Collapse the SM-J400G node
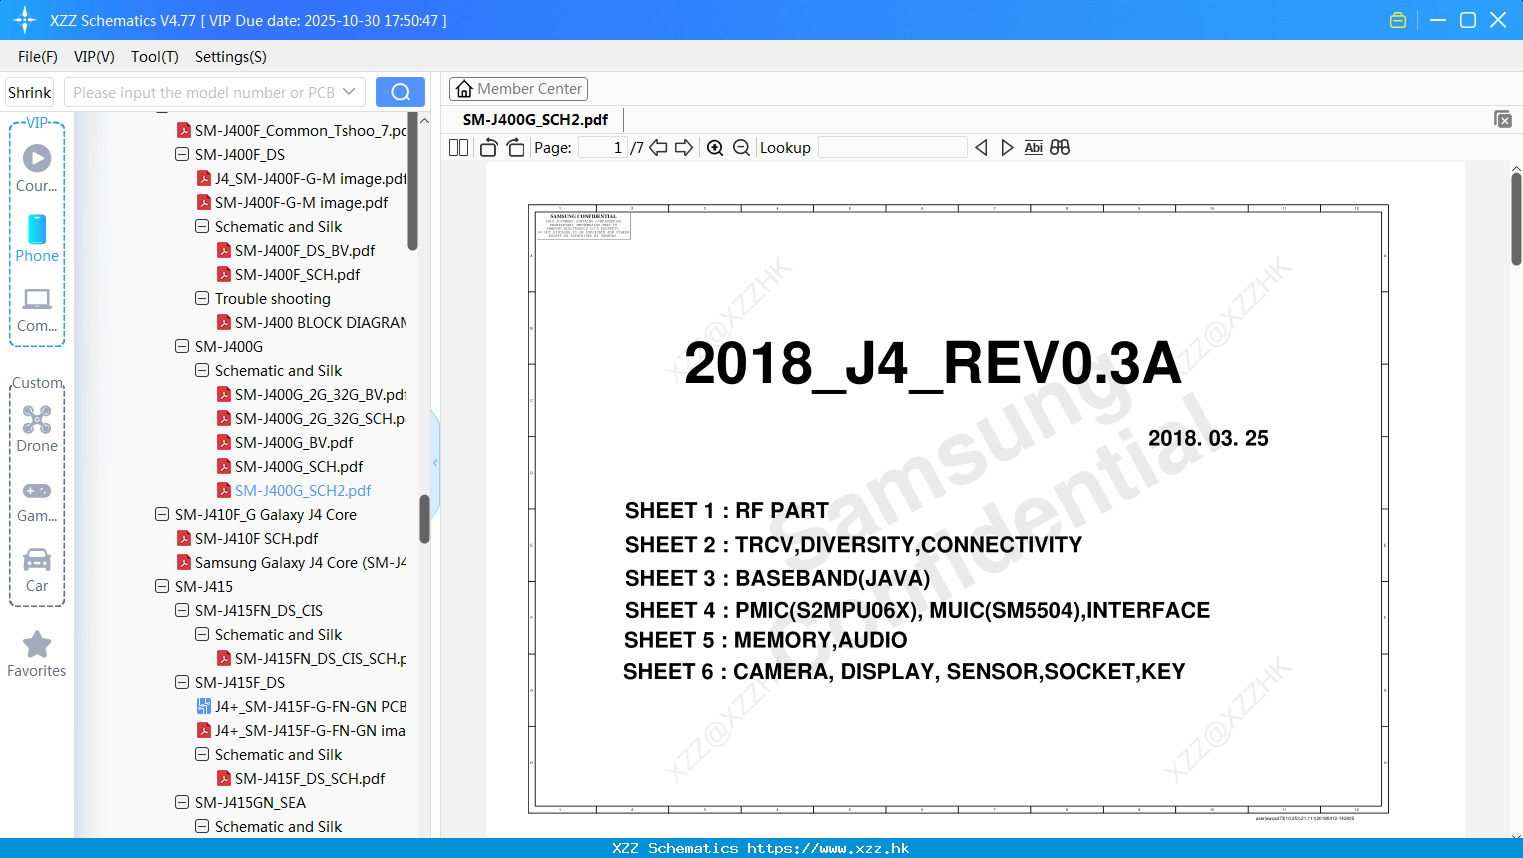 pos(182,346)
